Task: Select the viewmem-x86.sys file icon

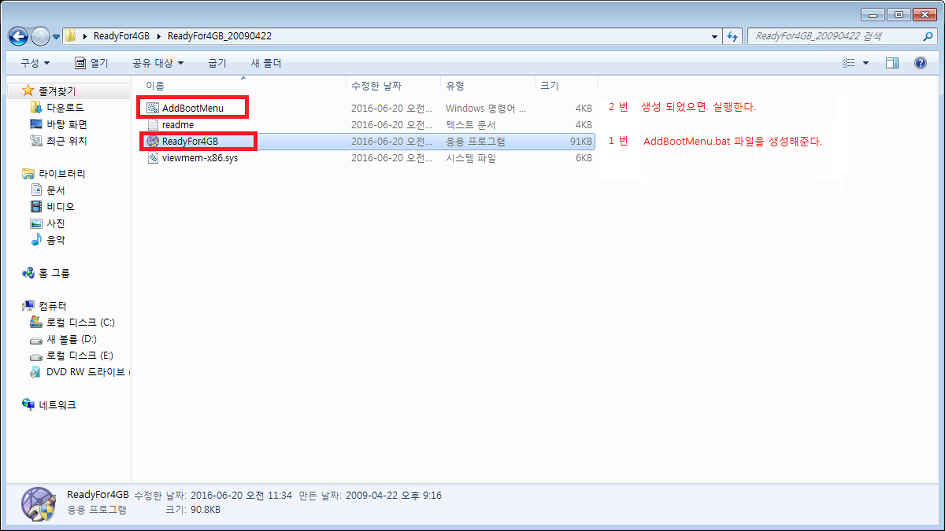Action: (152, 158)
